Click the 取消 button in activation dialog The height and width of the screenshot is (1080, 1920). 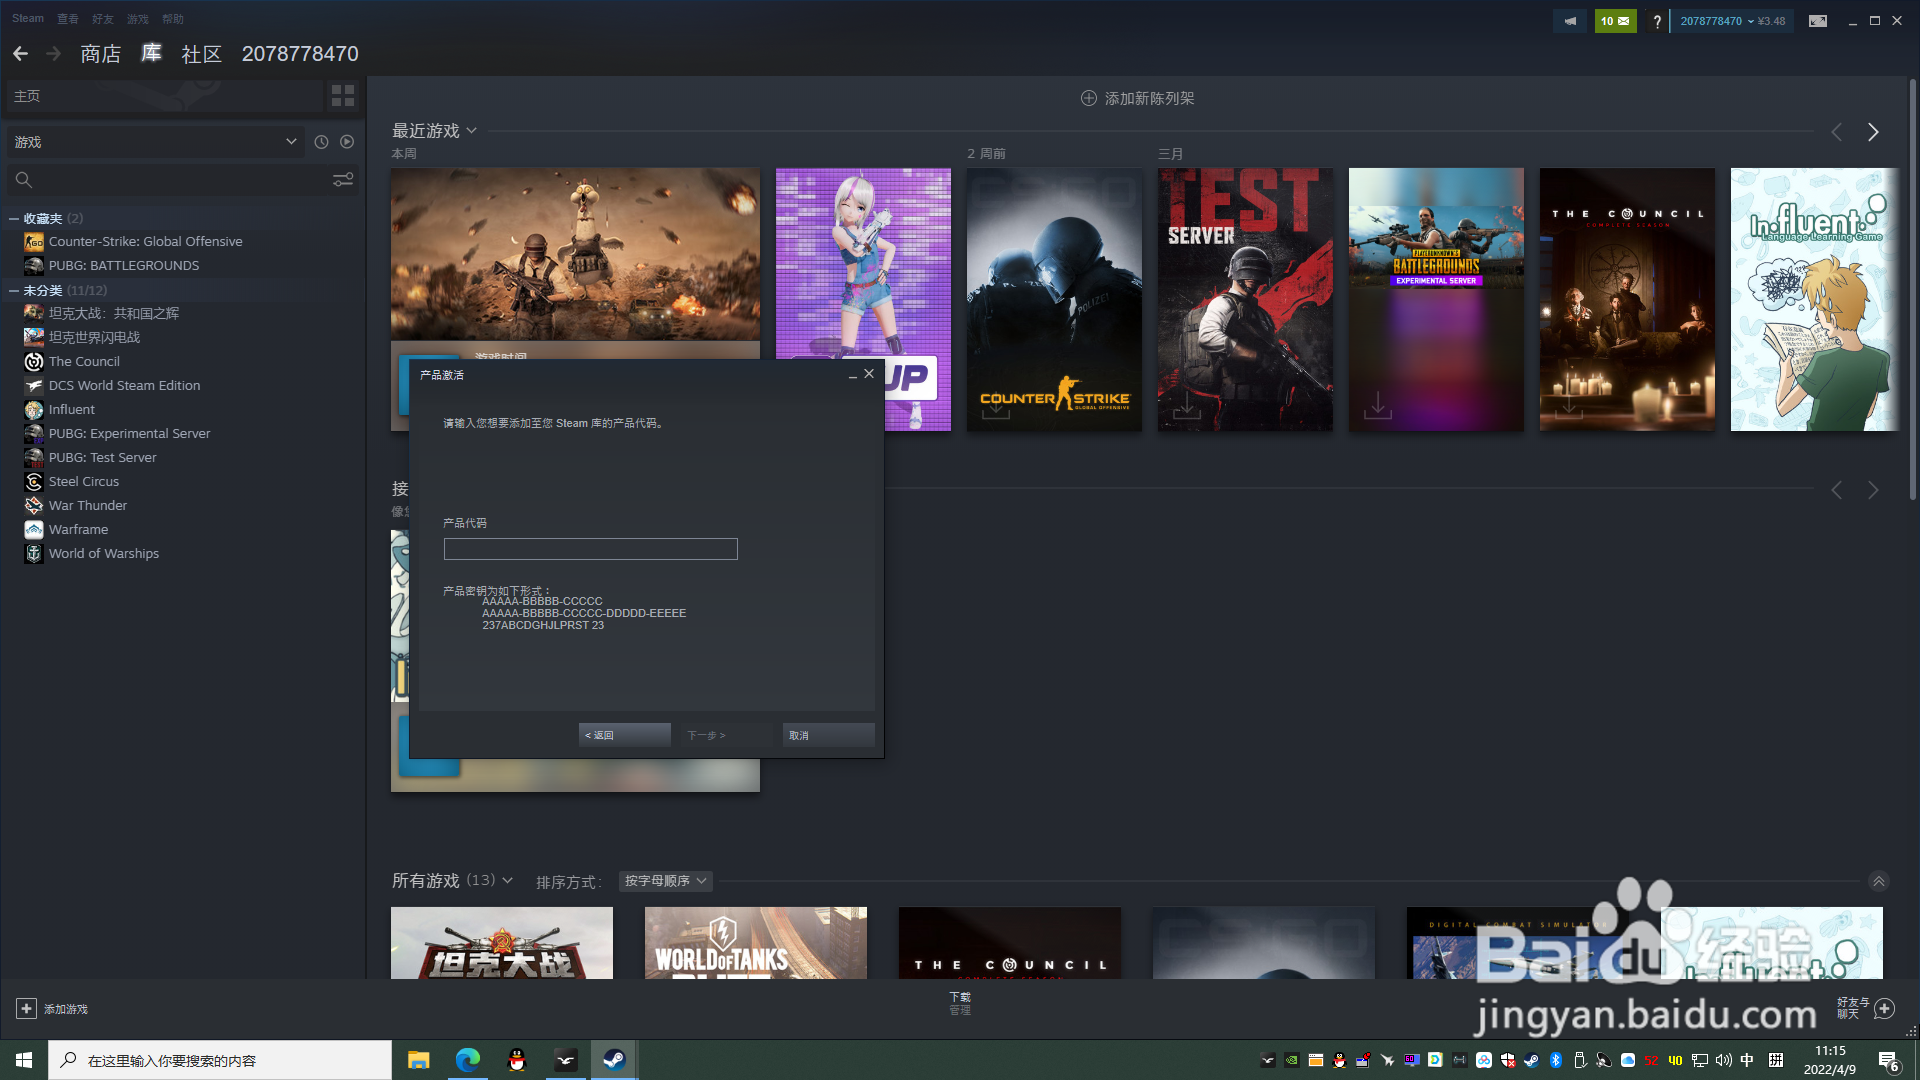(x=827, y=735)
